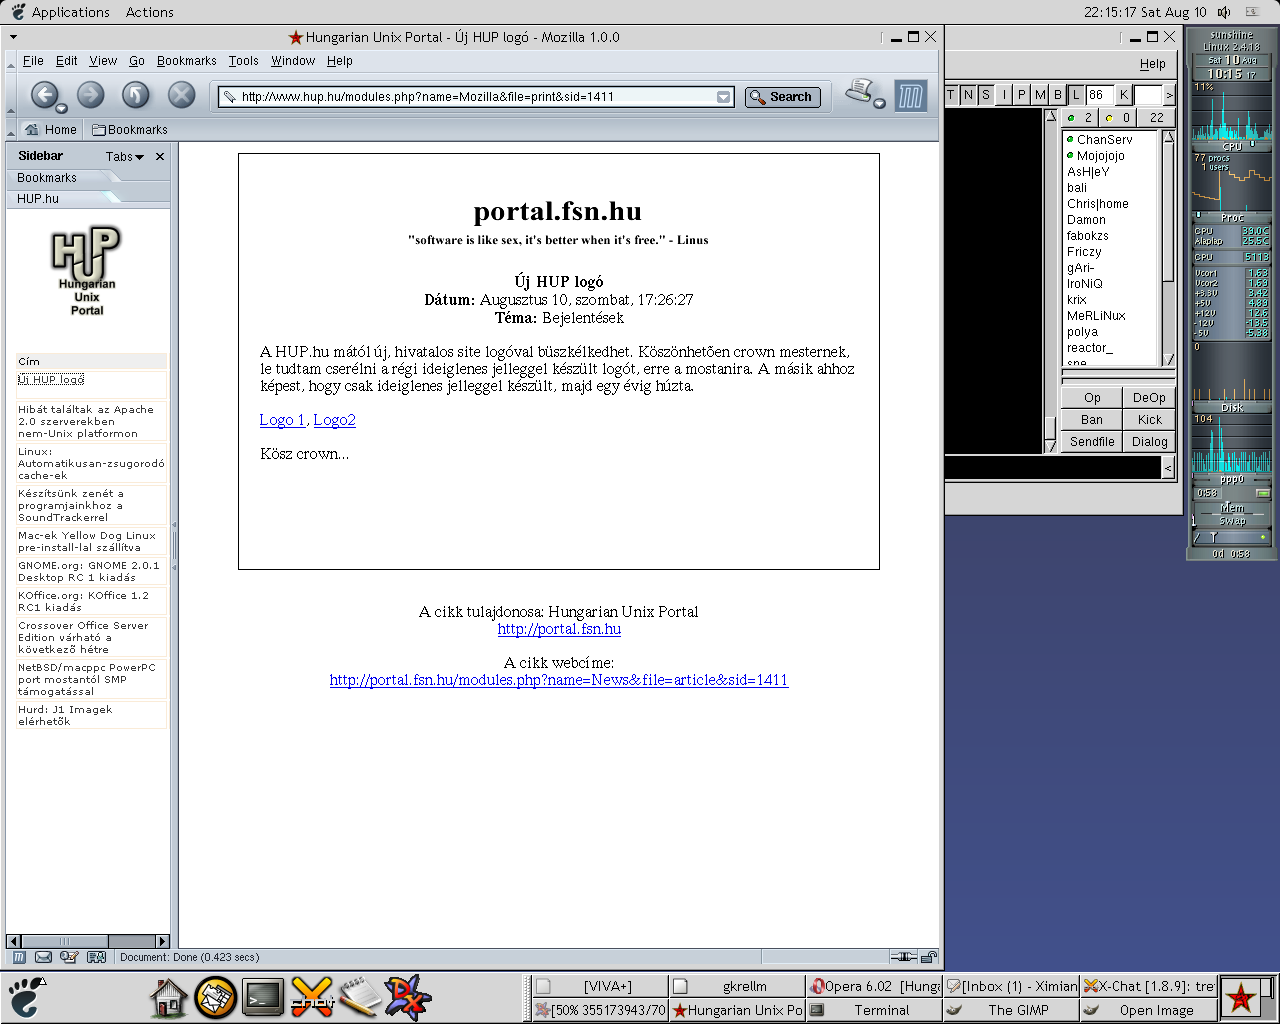Screen dimensions: 1280x1024
Task: Click the channel limit field showing 86
Action: (x=1099, y=95)
